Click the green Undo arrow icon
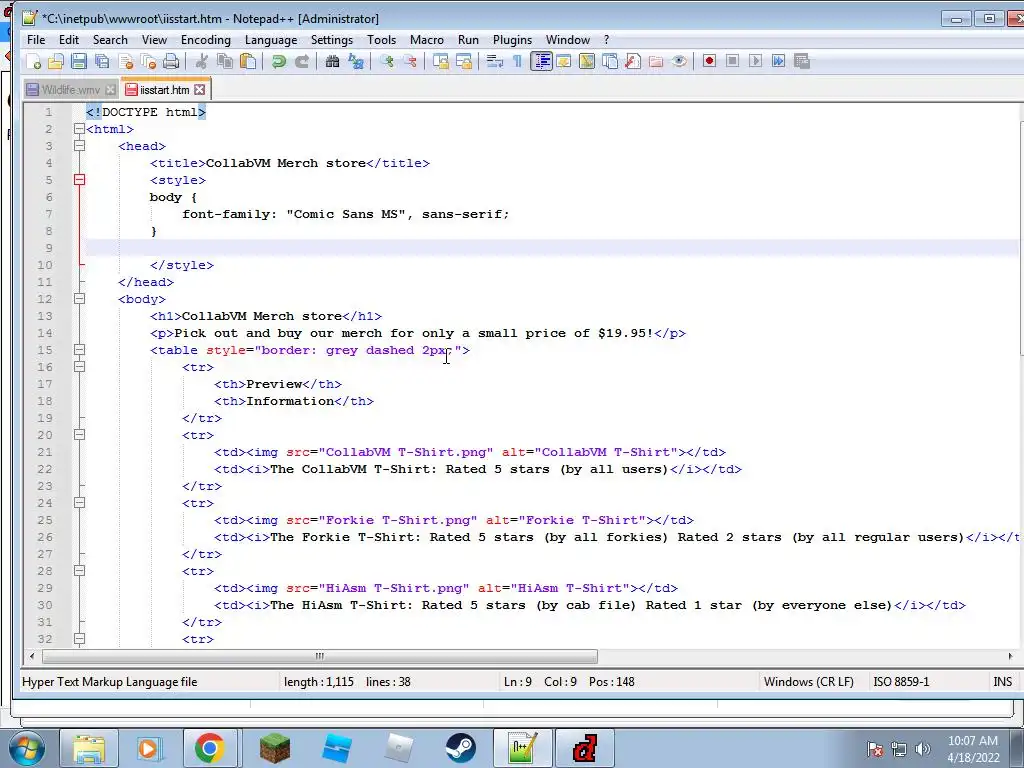Viewport: 1024px width, 768px height. pos(279,61)
